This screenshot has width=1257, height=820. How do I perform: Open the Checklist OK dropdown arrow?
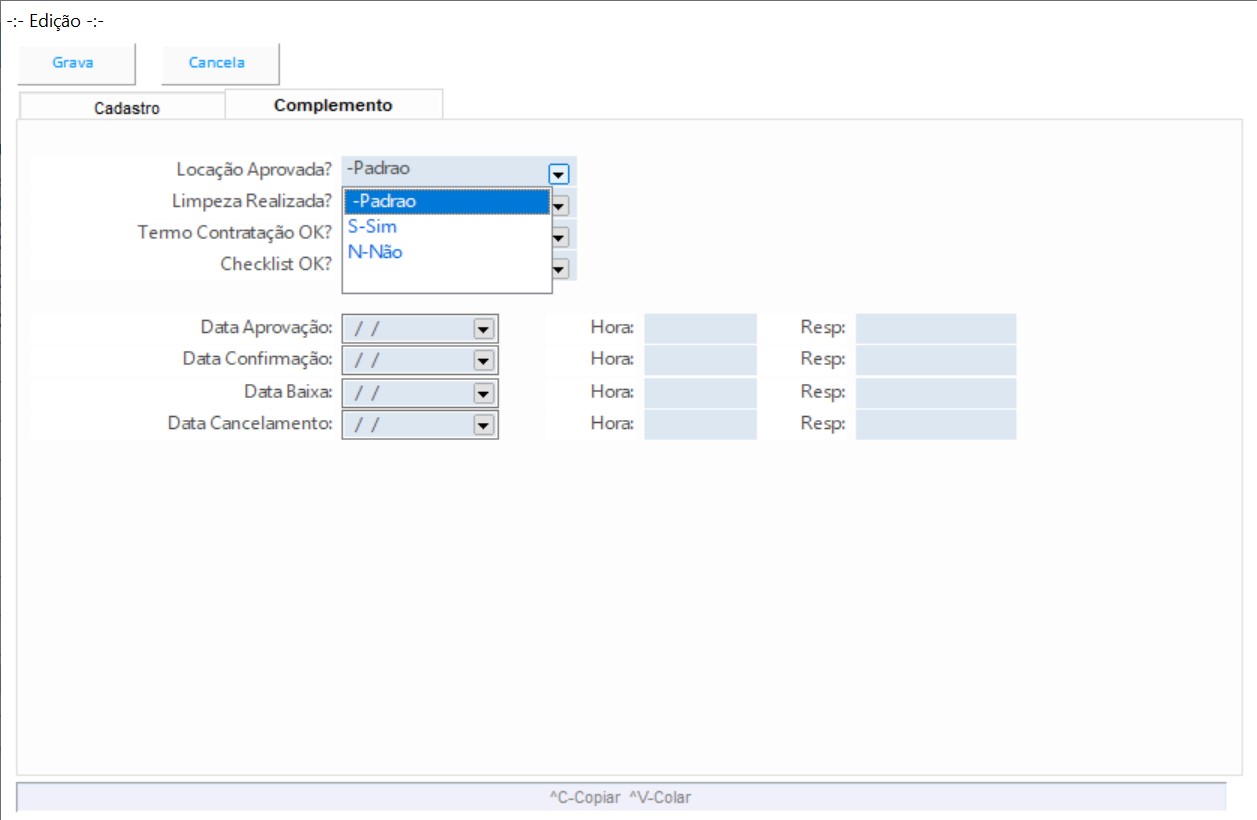coord(560,268)
